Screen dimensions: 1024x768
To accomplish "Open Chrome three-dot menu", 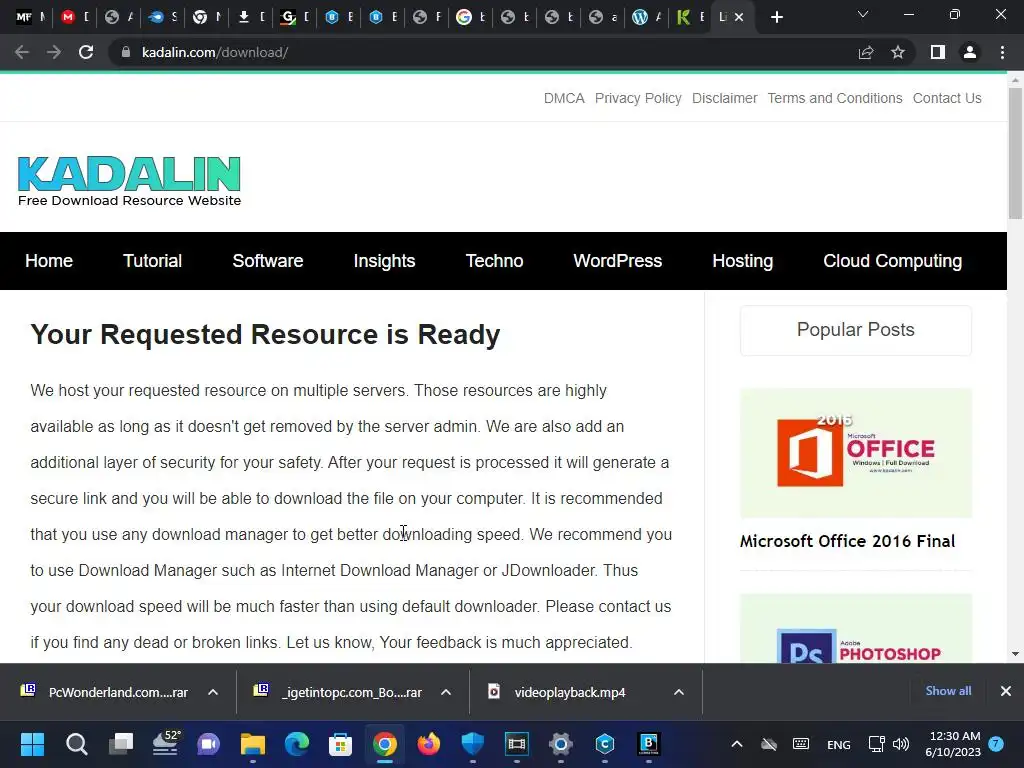I will 1002,52.
